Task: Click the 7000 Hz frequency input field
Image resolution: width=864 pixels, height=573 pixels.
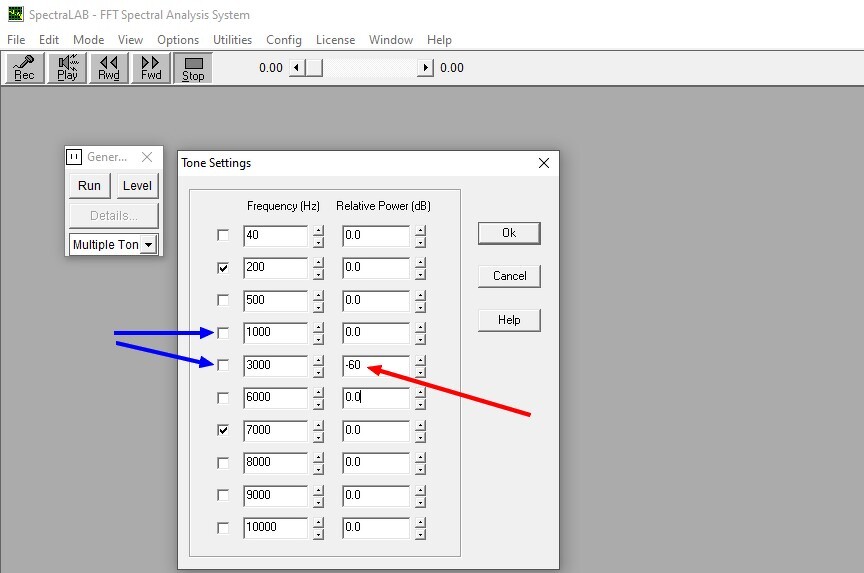Action: coord(276,430)
